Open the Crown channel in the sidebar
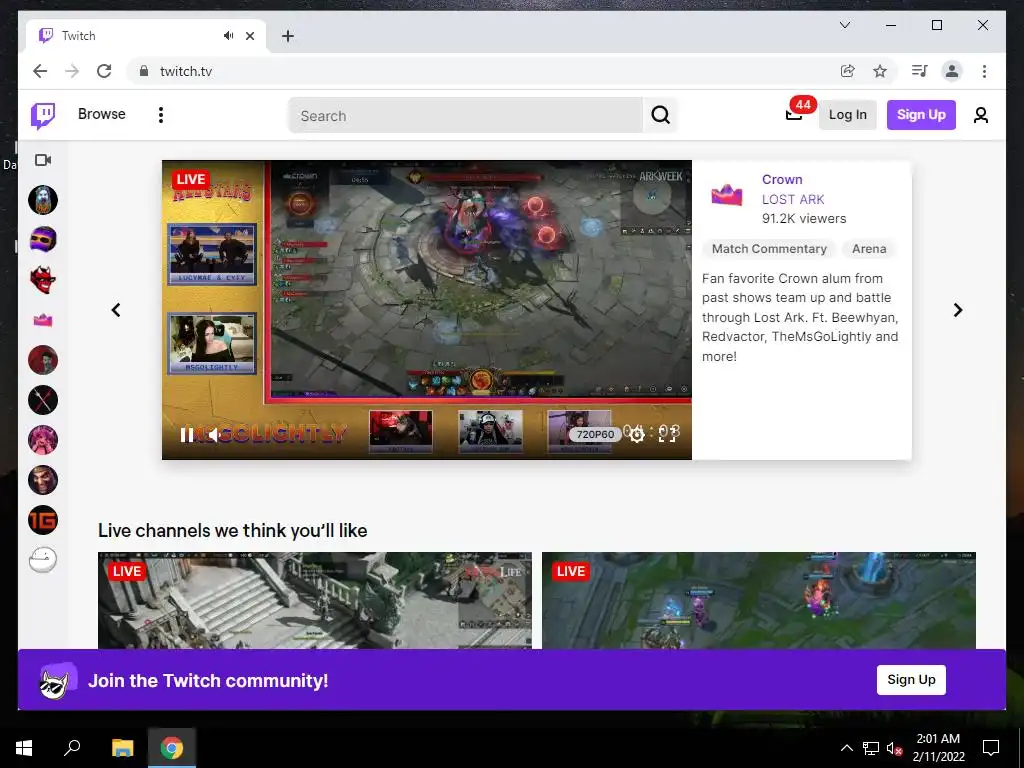This screenshot has width=1024, height=768. pos(43,320)
